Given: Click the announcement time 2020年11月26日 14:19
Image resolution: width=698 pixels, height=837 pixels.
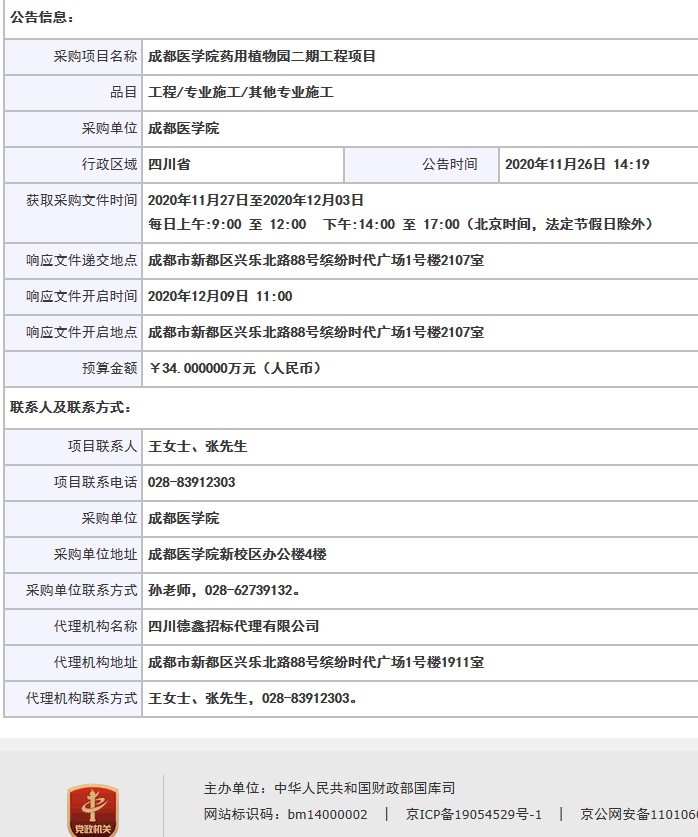Looking at the screenshot, I should pos(577,164).
